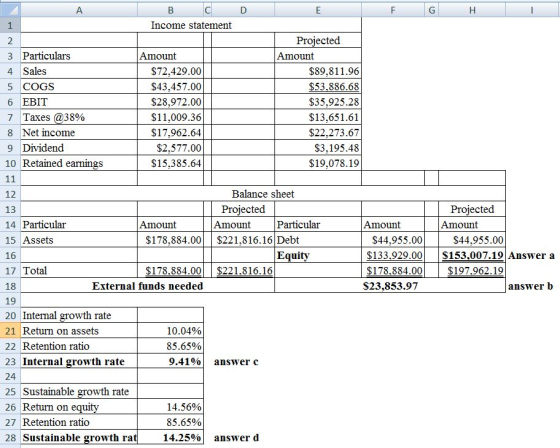Select the 'Net income' label cell
The height and width of the screenshot is (448, 560).
pyautogui.click(x=79, y=133)
